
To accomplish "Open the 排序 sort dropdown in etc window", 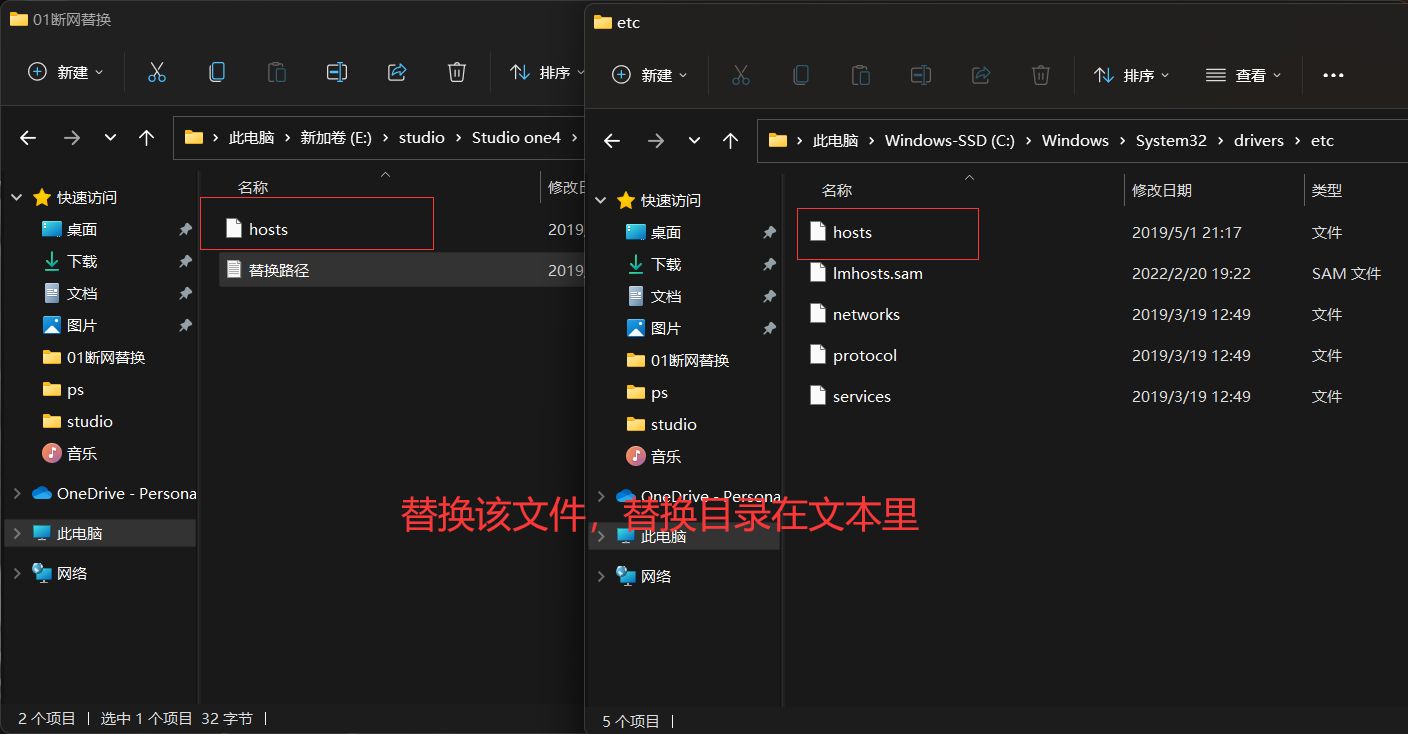I will tap(1132, 75).
